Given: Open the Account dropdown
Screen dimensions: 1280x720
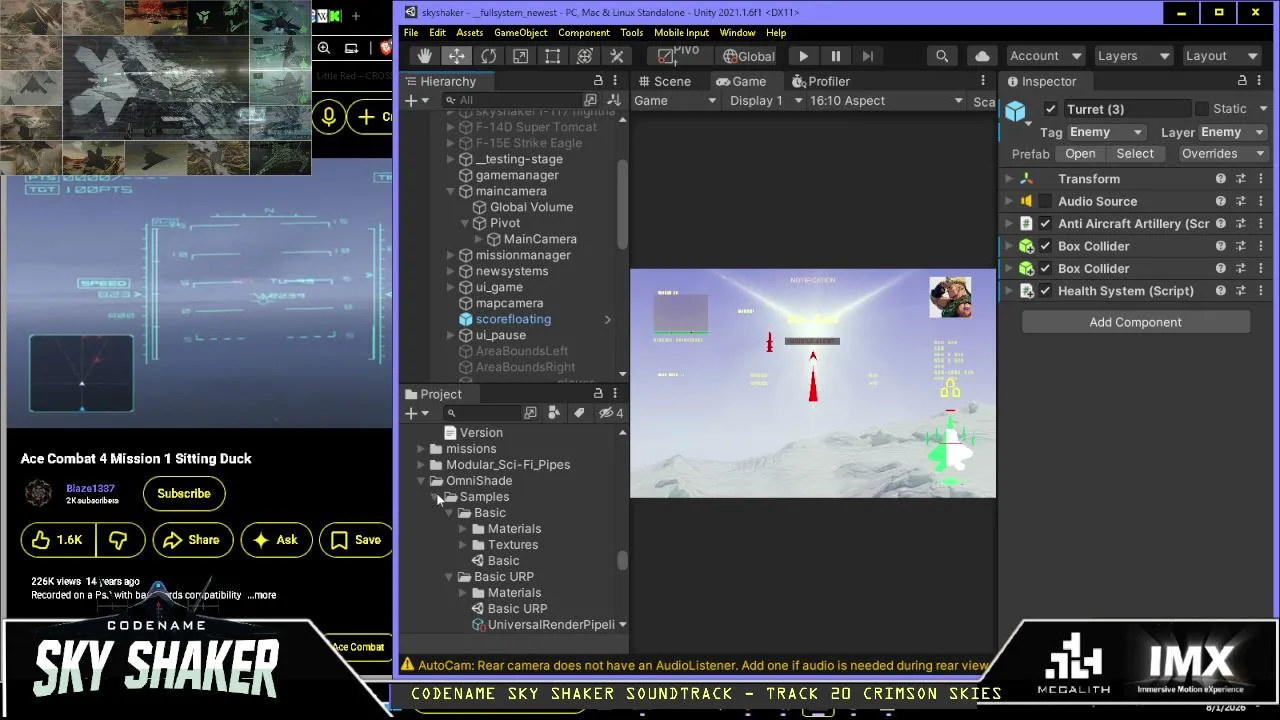Looking at the screenshot, I should click(x=1044, y=57).
